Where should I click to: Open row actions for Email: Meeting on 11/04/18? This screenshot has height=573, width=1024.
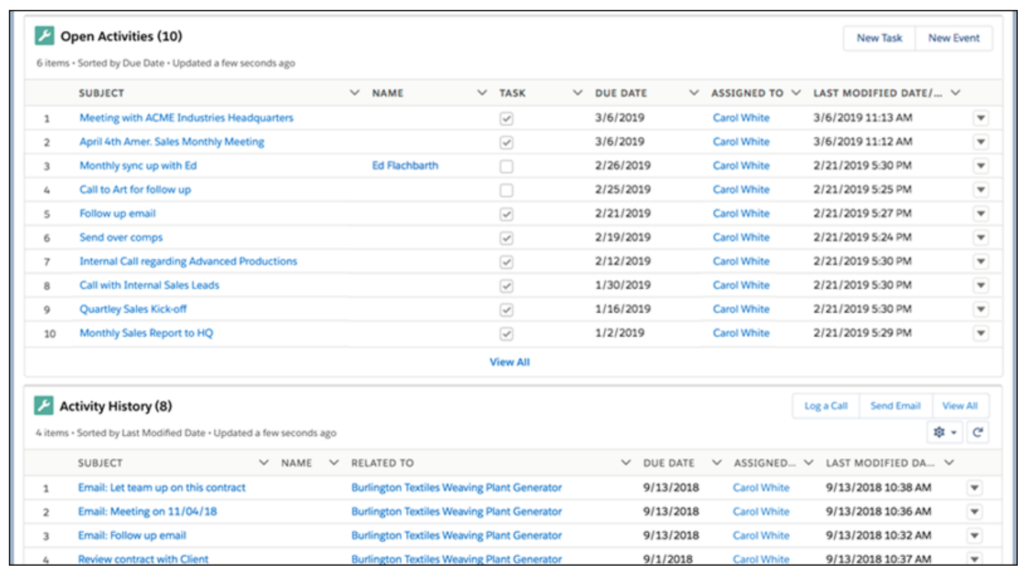click(974, 512)
